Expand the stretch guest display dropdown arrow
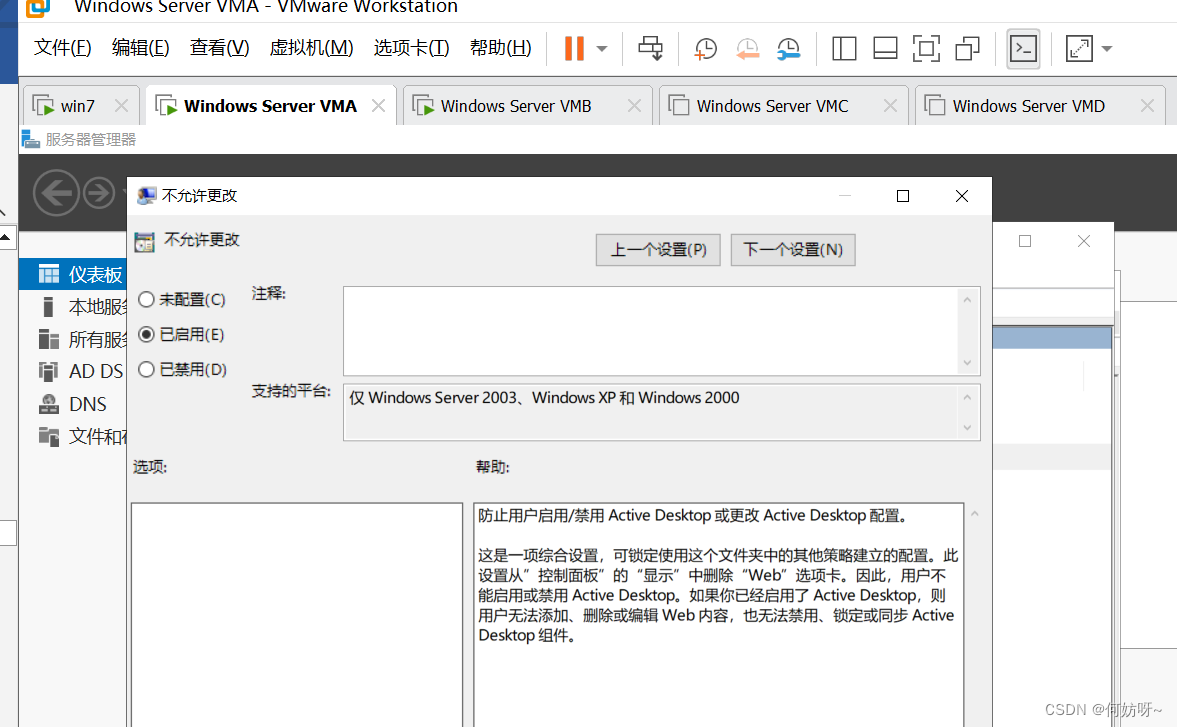This screenshot has height=727, width=1177. pyautogui.click(x=1107, y=48)
